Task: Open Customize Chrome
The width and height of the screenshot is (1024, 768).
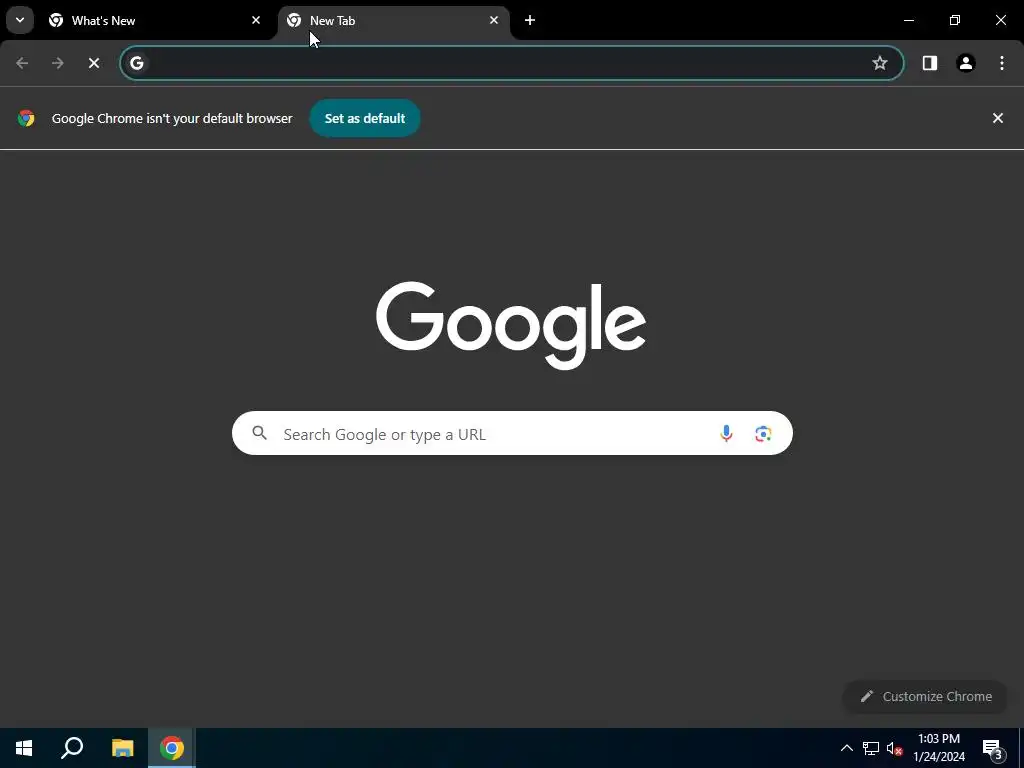Action: tap(925, 696)
